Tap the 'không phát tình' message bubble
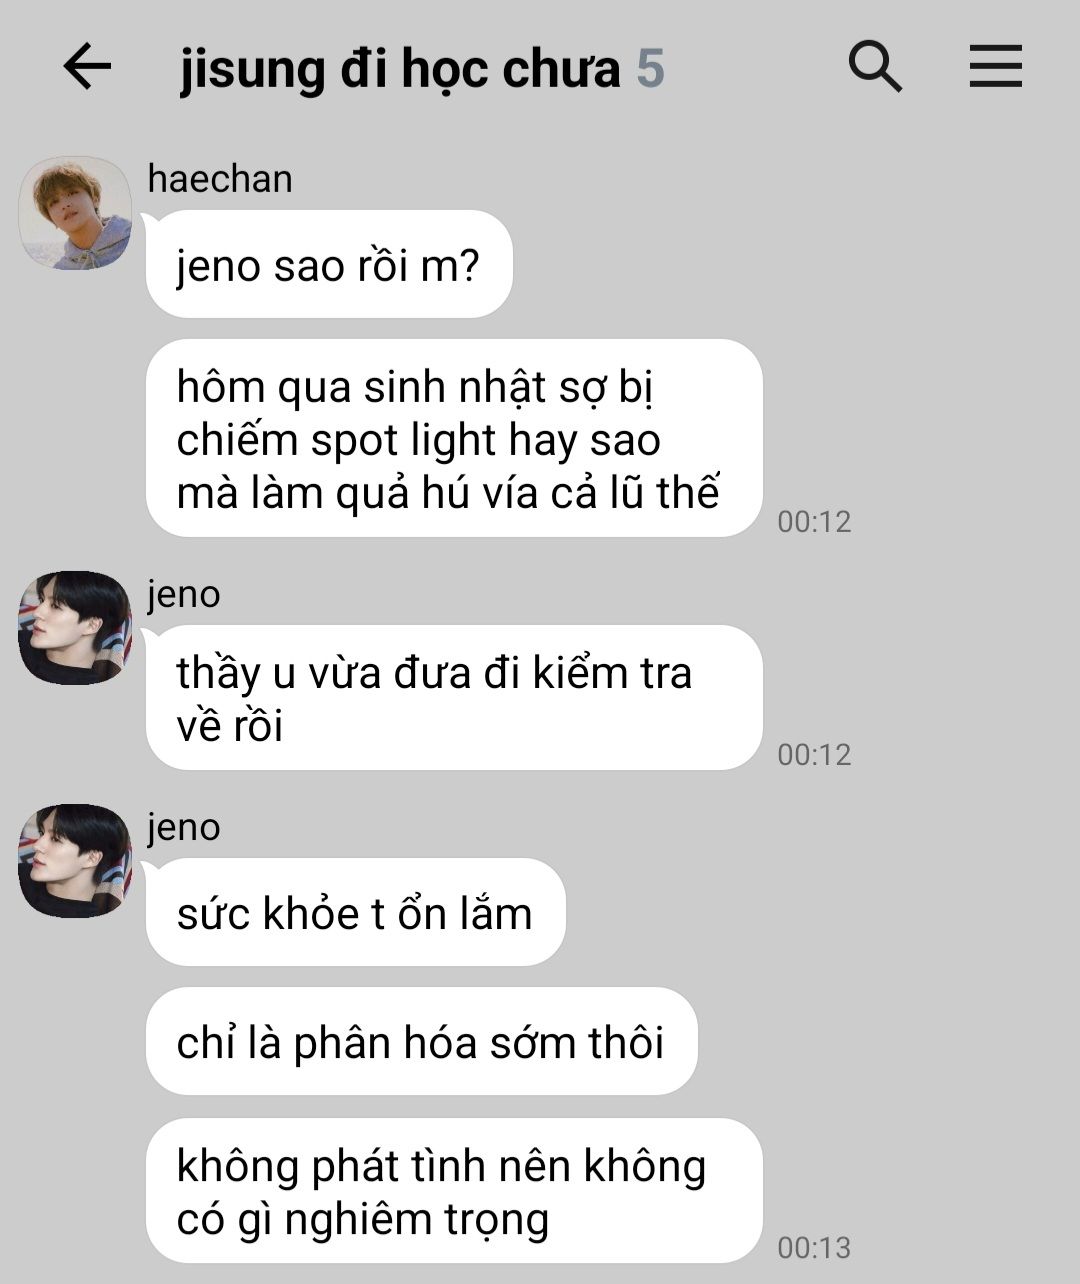This screenshot has width=1080, height=1284. pyautogui.click(x=454, y=1191)
